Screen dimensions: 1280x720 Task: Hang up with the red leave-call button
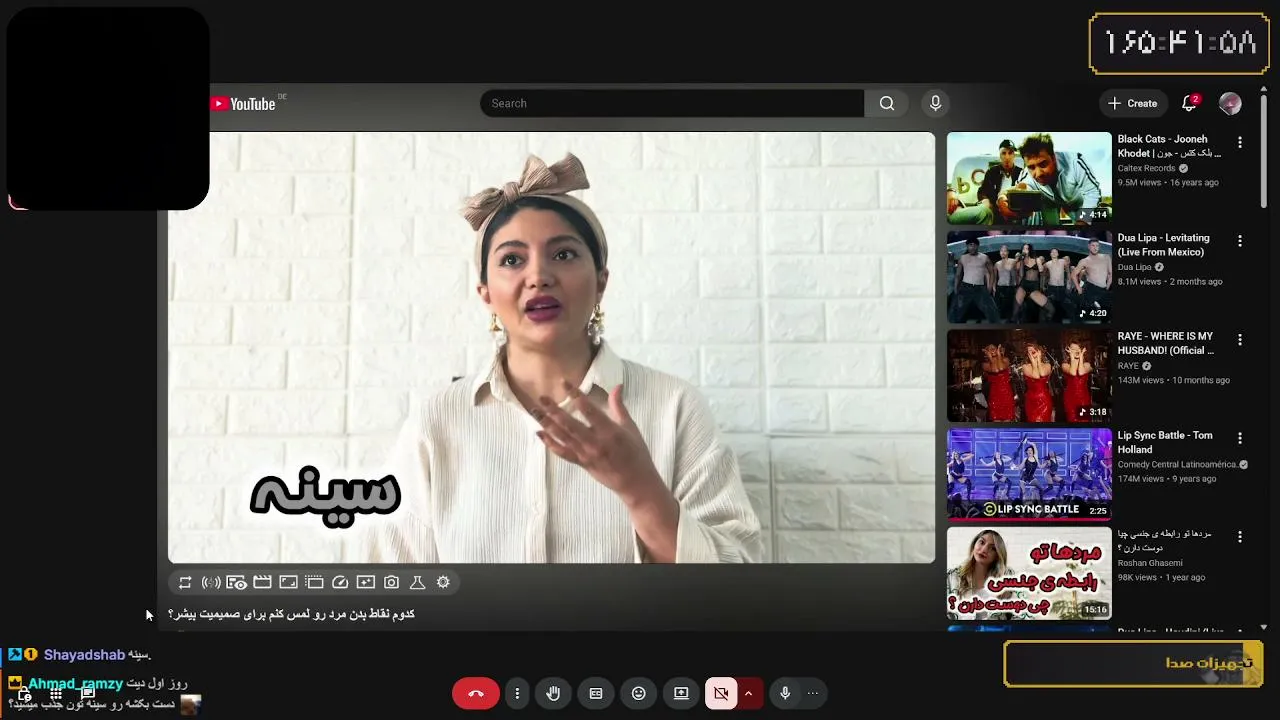(x=475, y=693)
